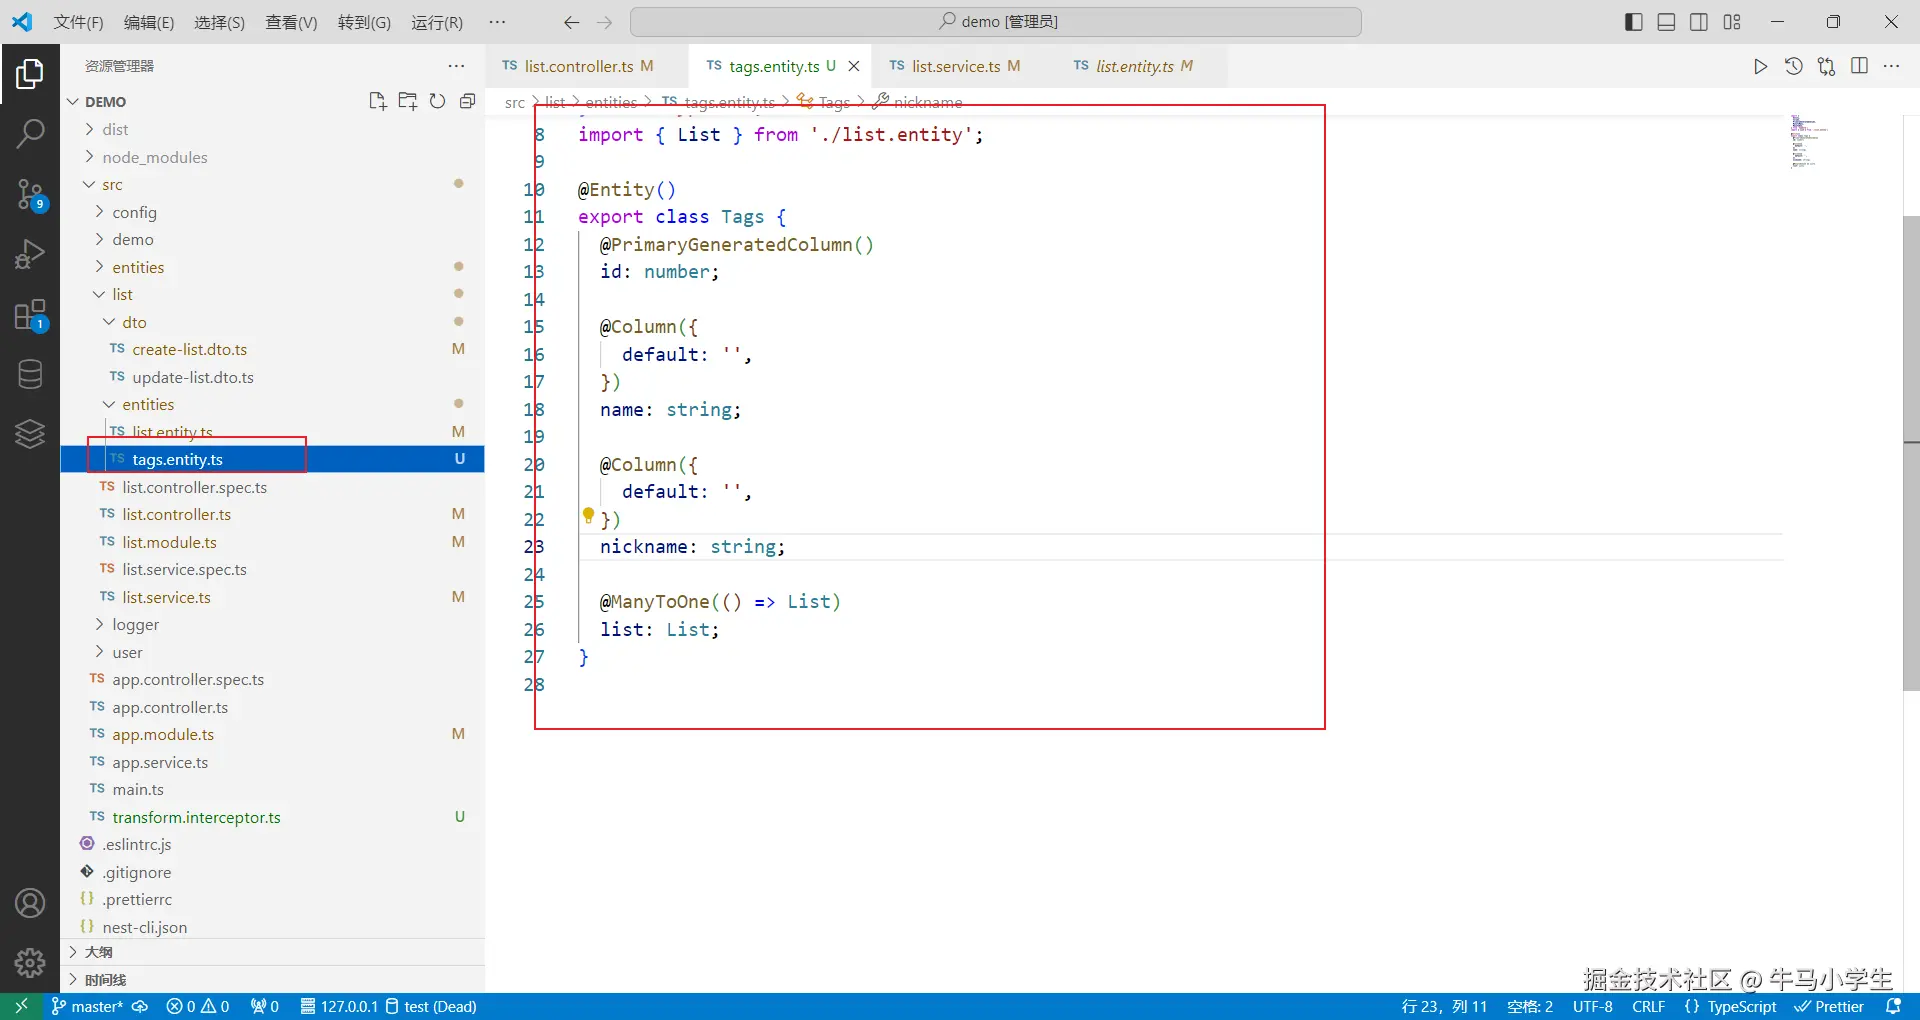Click the TypeScript language mode indicator
Screen dimensions: 1920x1020
click(1741, 1006)
